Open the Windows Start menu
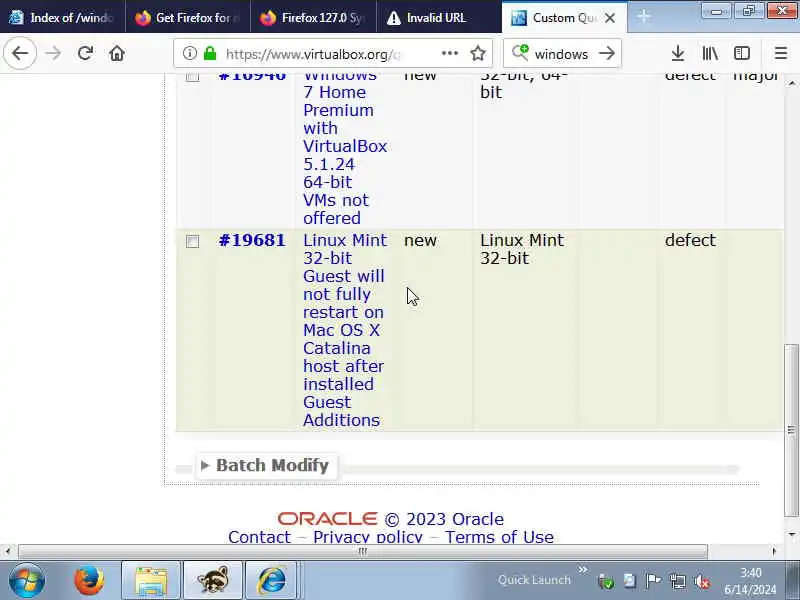The width and height of the screenshot is (800, 600). click(x=27, y=581)
